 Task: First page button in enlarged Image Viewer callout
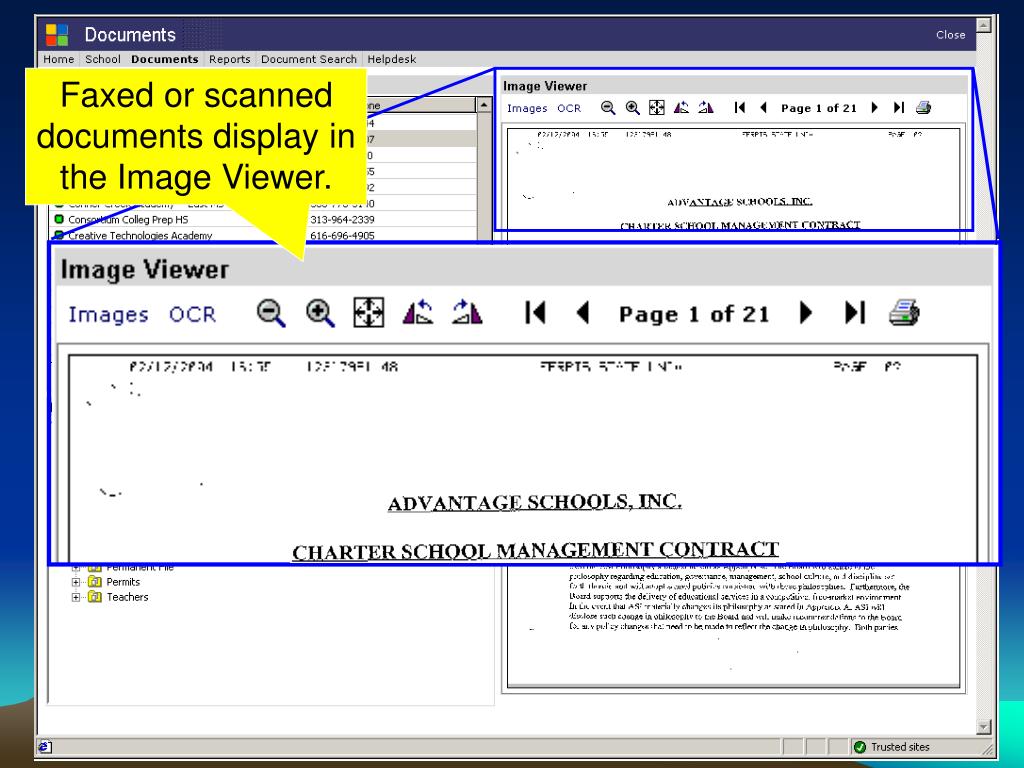535,313
